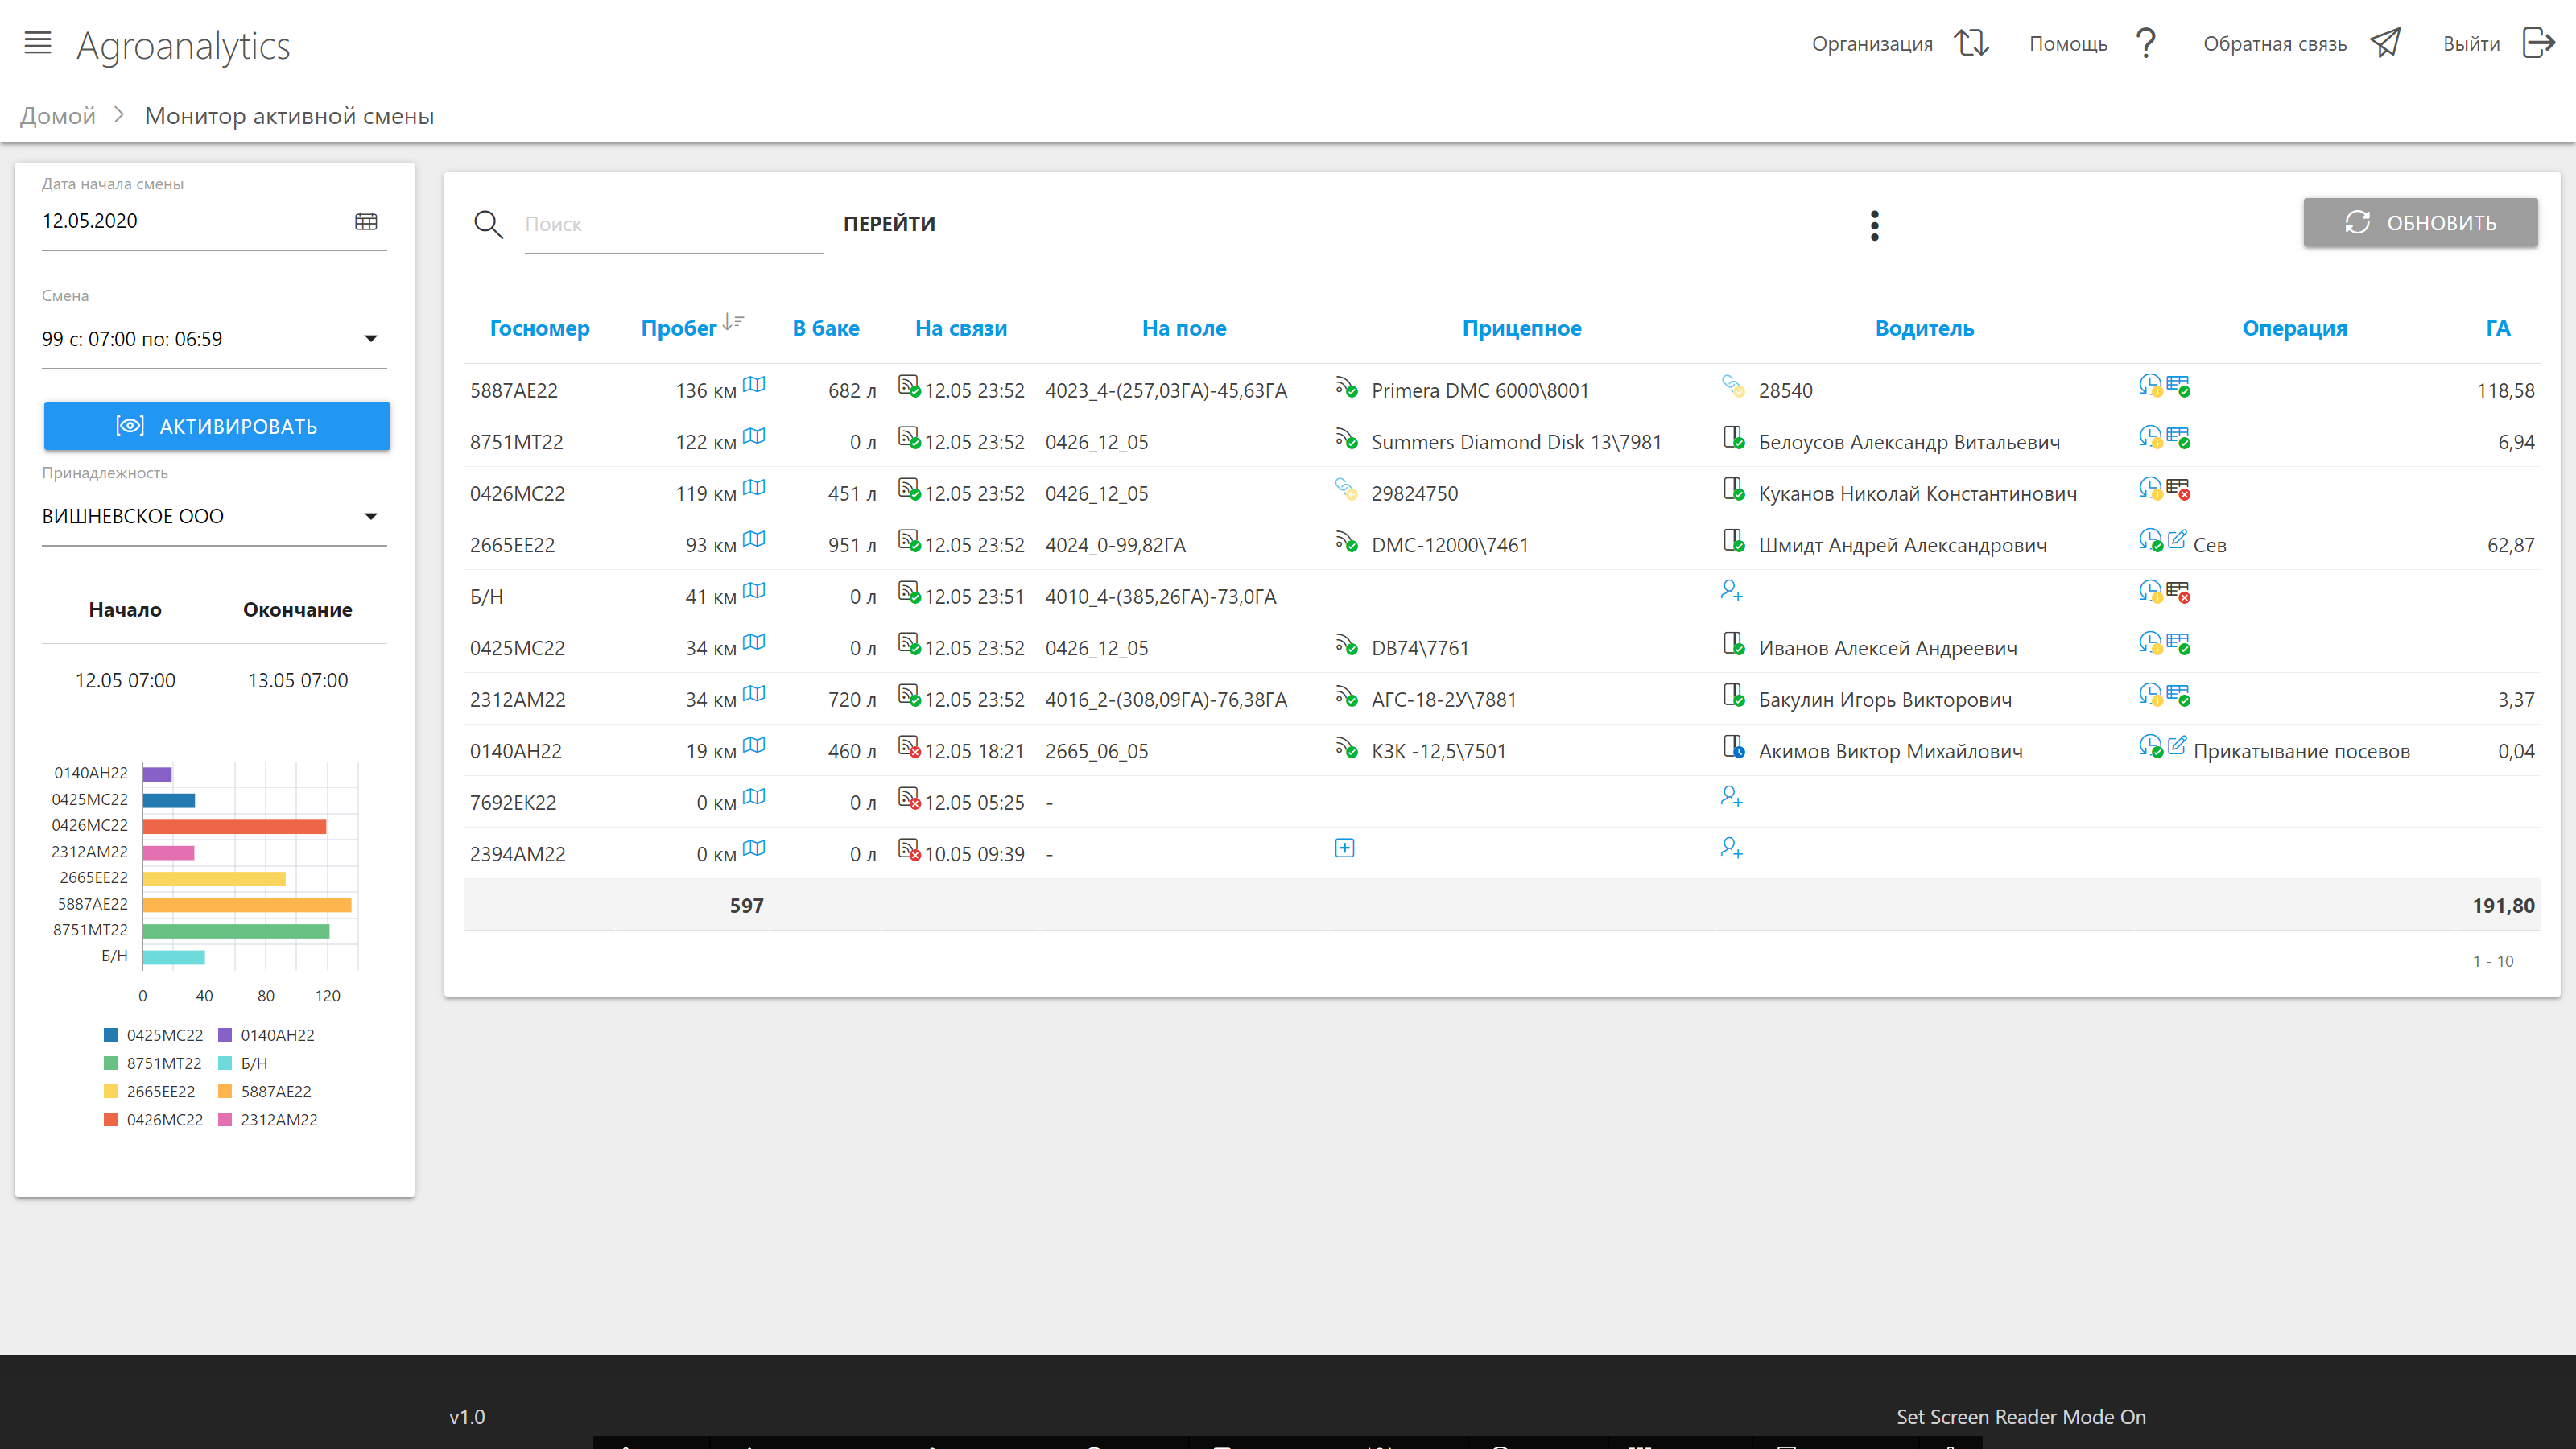Image resolution: width=2576 pixels, height=1449 pixels.
Task: Open the help question mark icon
Action: click(2146, 43)
